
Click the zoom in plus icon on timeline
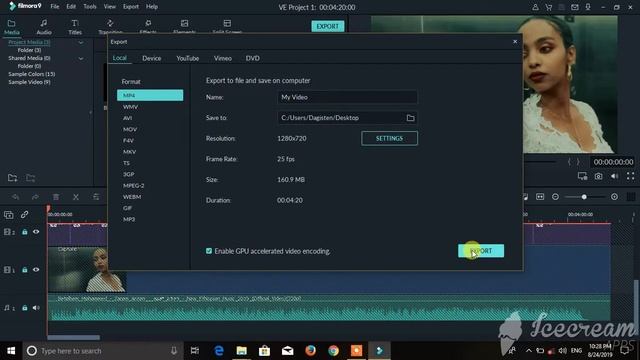(614, 197)
